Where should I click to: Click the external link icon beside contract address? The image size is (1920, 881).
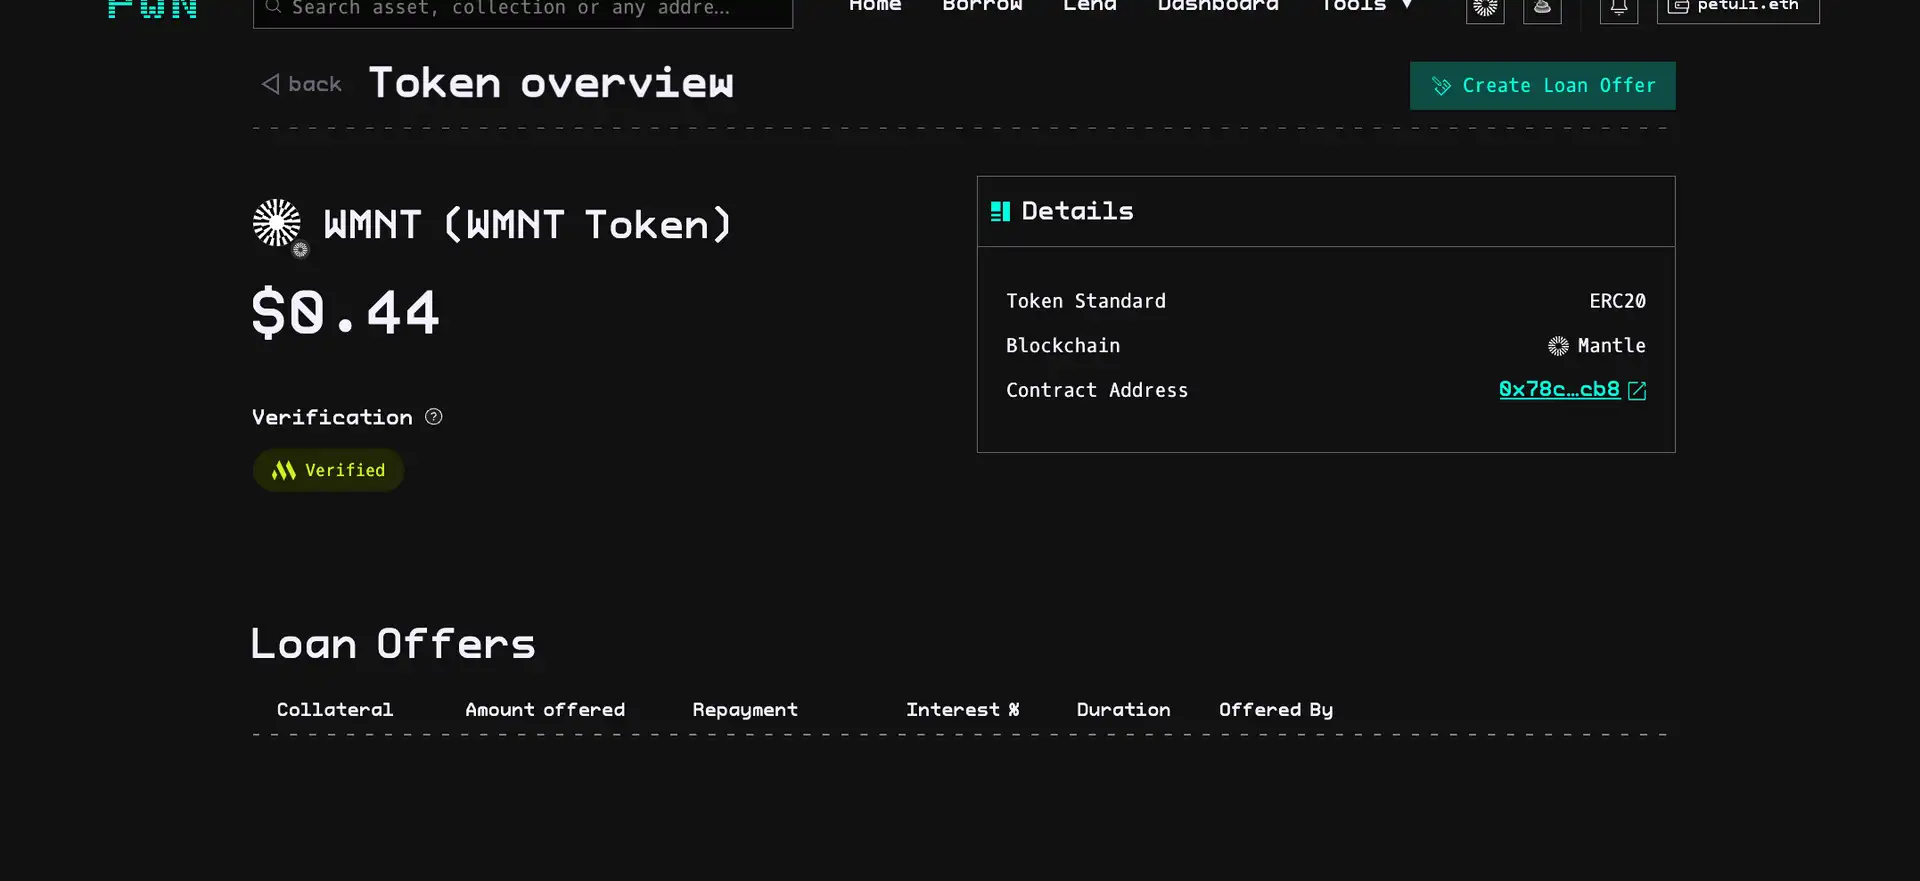click(1637, 391)
